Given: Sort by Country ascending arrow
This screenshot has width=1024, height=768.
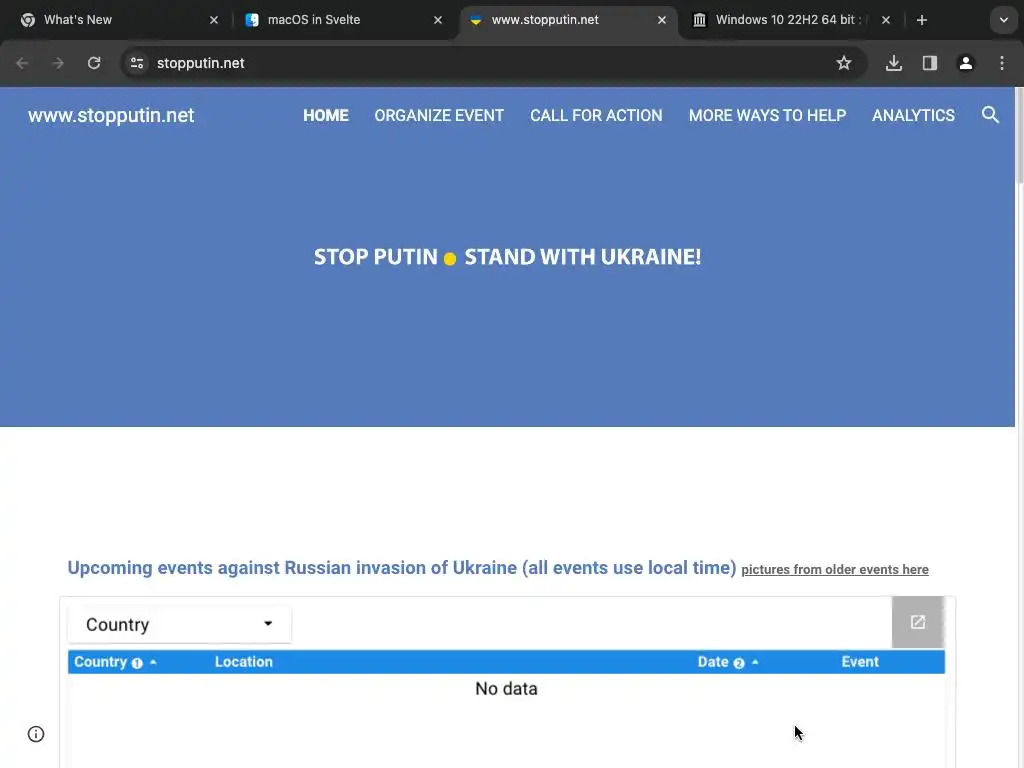Looking at the screenshot, I should 153,662.
